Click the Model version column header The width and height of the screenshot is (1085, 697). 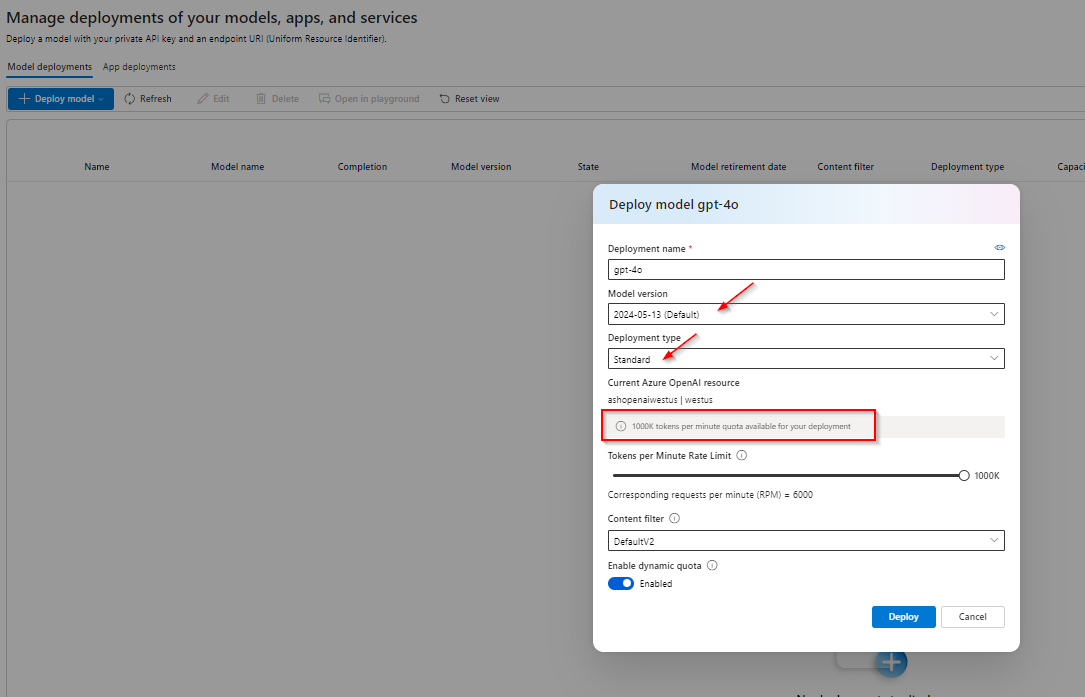pyautogui.click(x=481, y=167)
